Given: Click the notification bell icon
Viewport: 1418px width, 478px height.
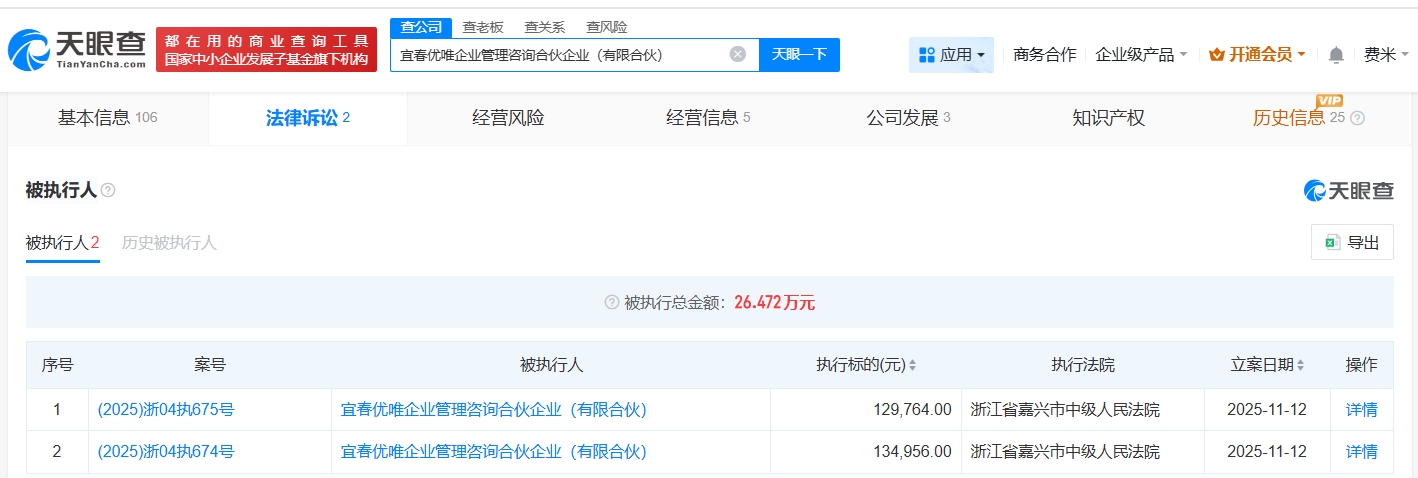Looking at the screenshot, I should (1336, 55).
